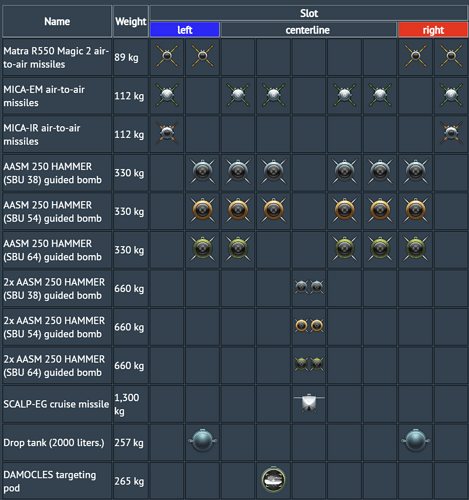Screen dimensions: 469x500
Task: Click the 2x SBU 38 centerline bomb icon
Action: tap(309, 287)
